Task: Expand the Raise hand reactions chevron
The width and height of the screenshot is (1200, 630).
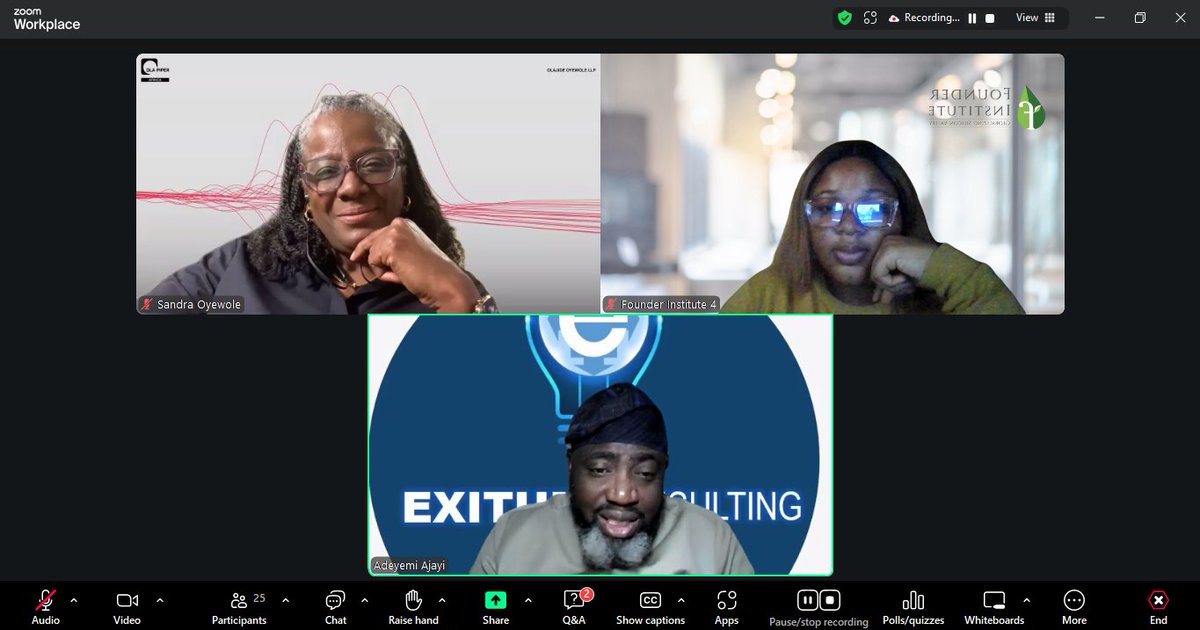Action: pos(442,600)
